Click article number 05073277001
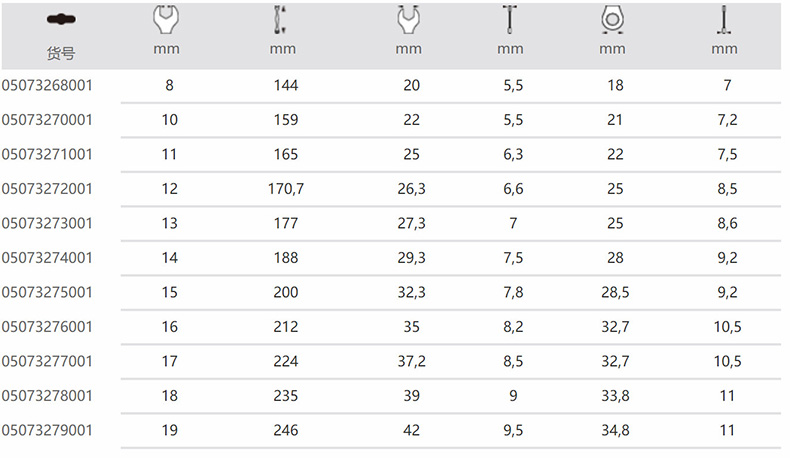 [47, 360]
